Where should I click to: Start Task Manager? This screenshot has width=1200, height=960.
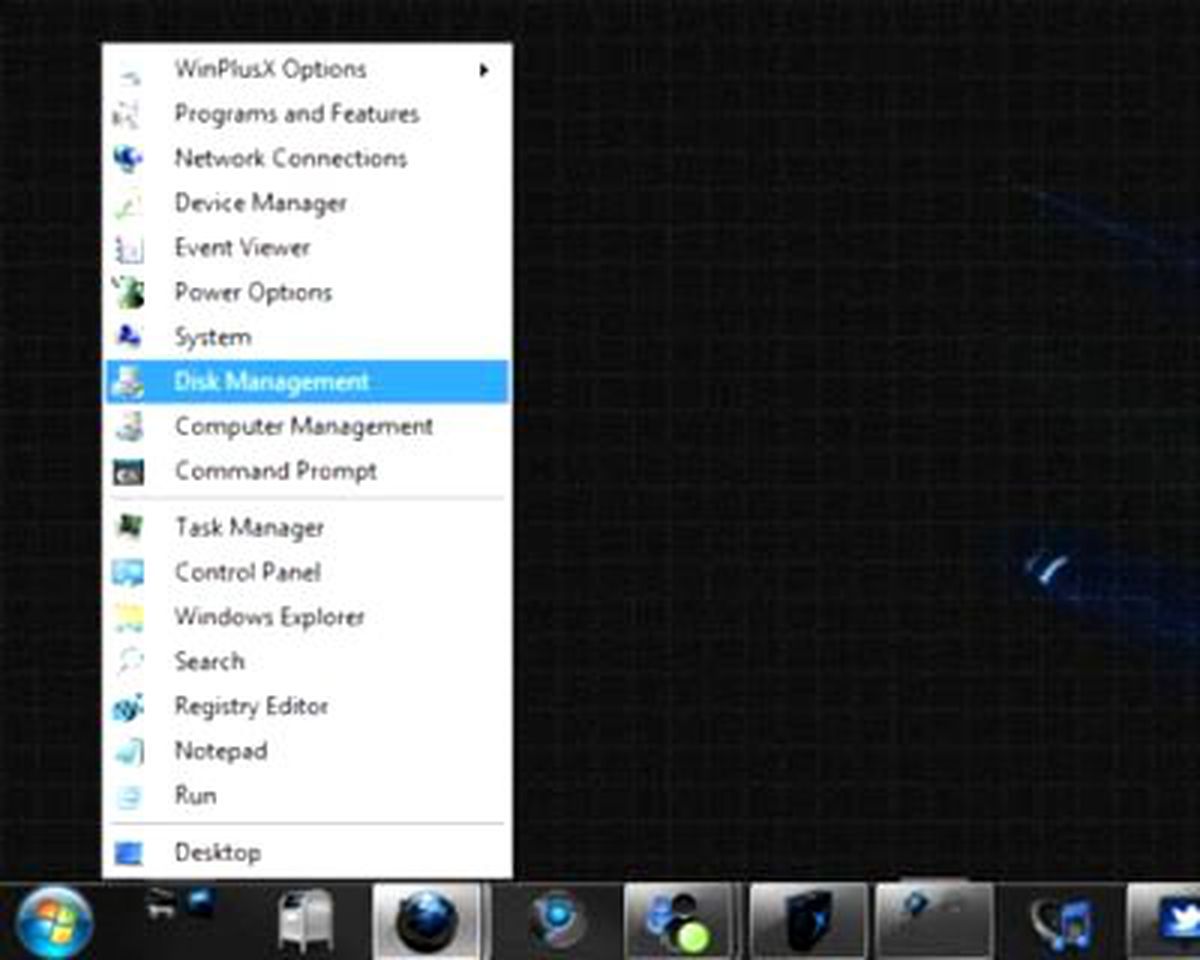pos(307,527)
